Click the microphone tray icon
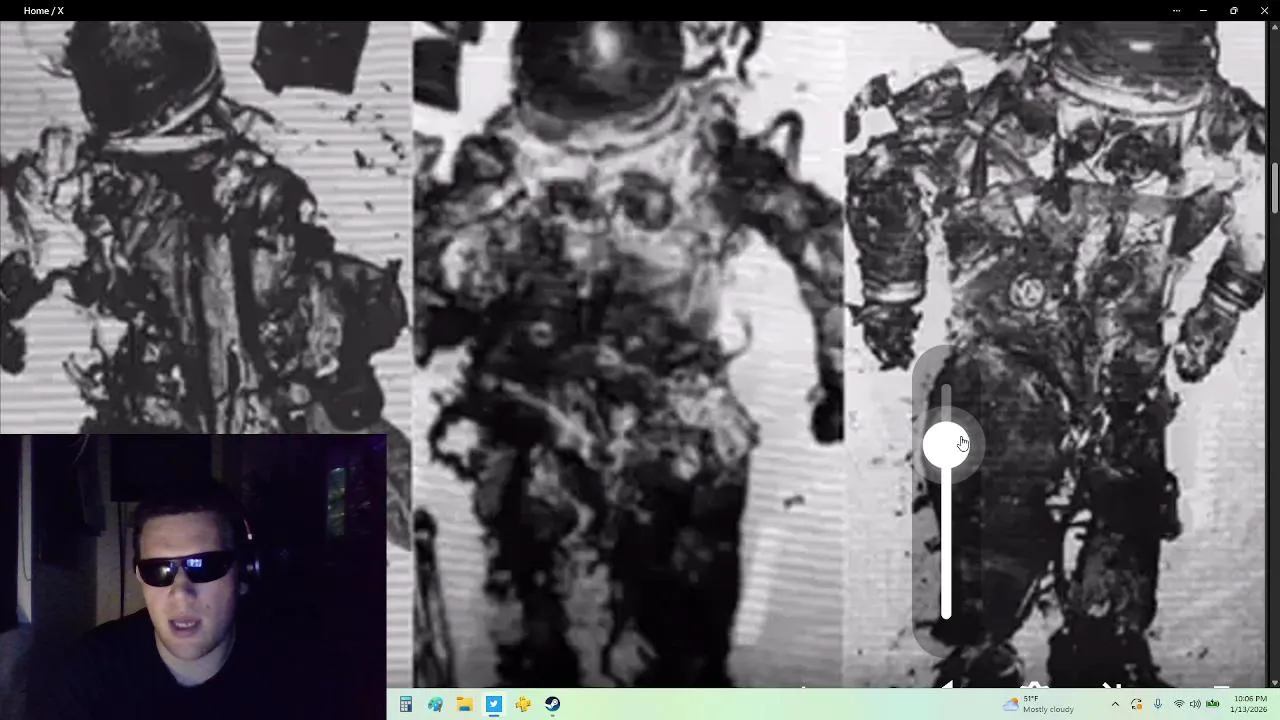 click(1158, 704)
